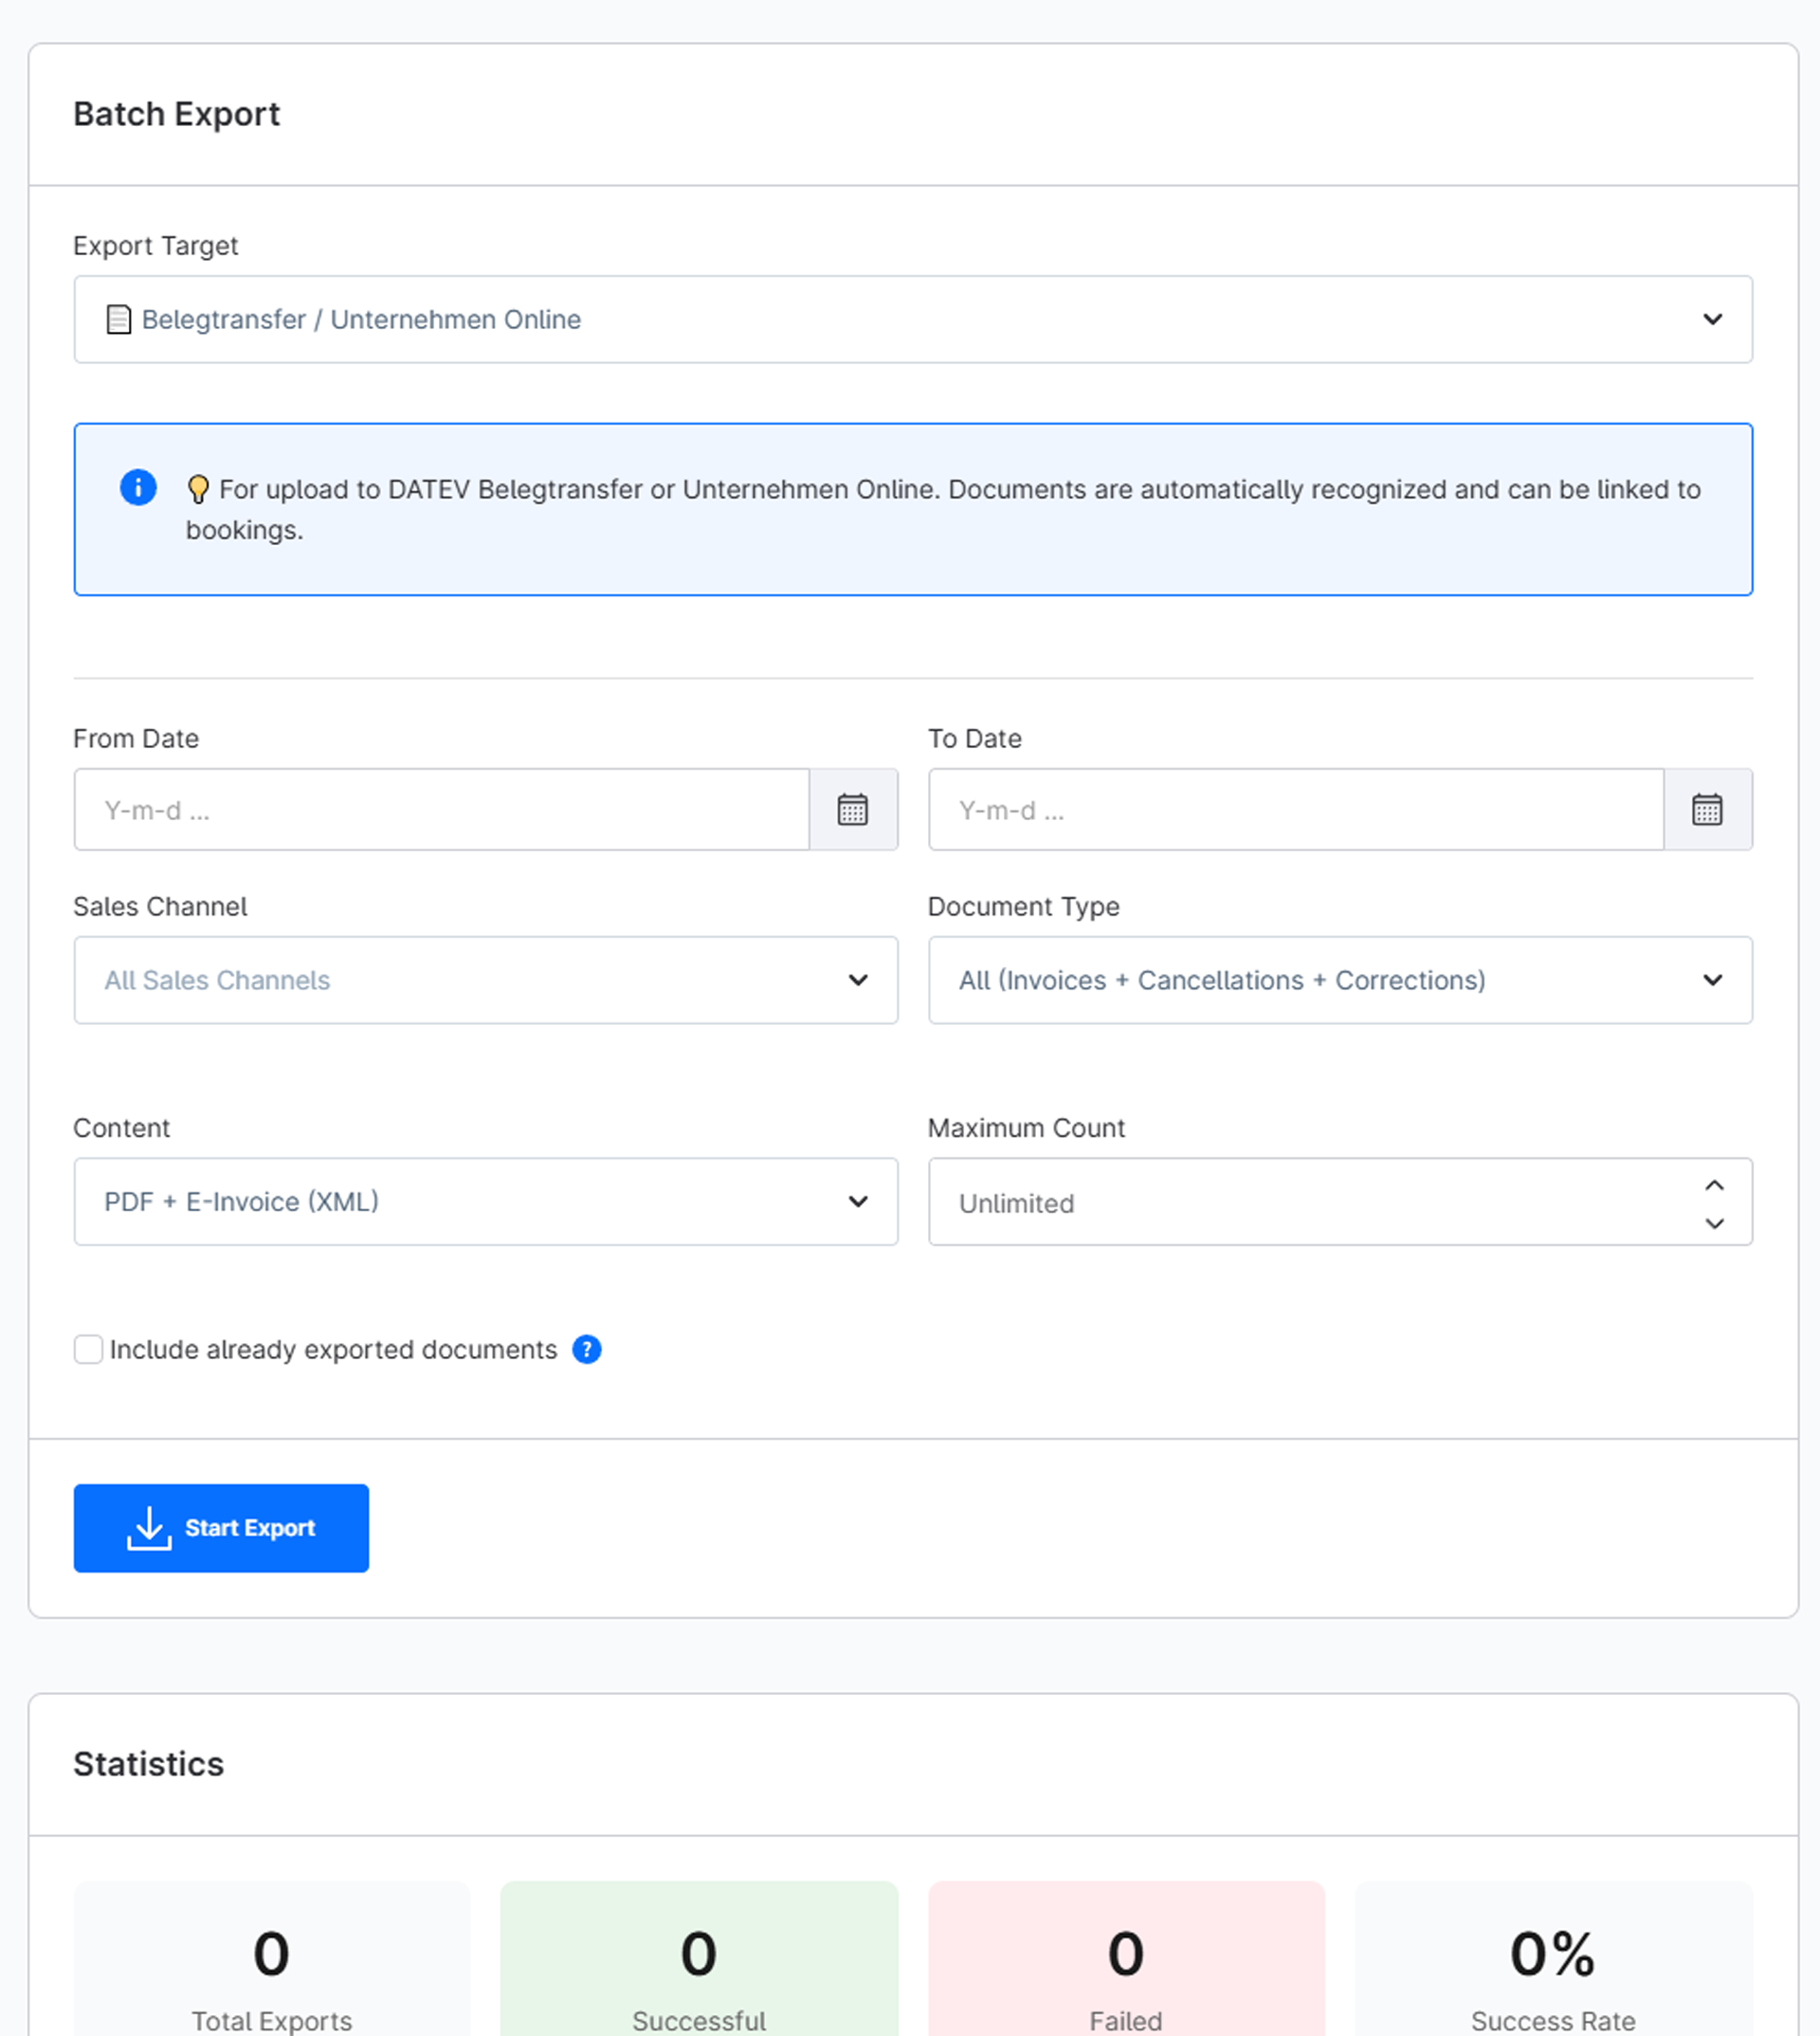Click the blue info icon in the notice
The height and width of the screenshot is (2036, 1820).
point(138,488)
